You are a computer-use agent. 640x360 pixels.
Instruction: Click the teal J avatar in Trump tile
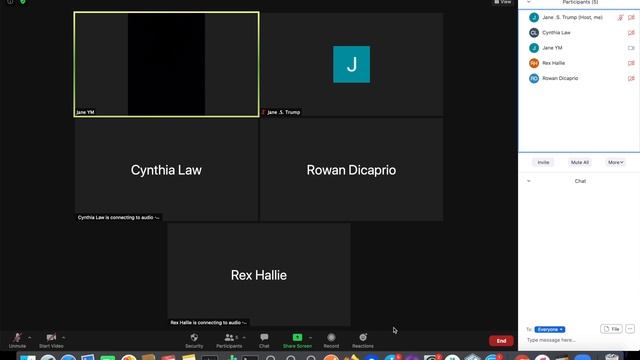pos(351,64)
